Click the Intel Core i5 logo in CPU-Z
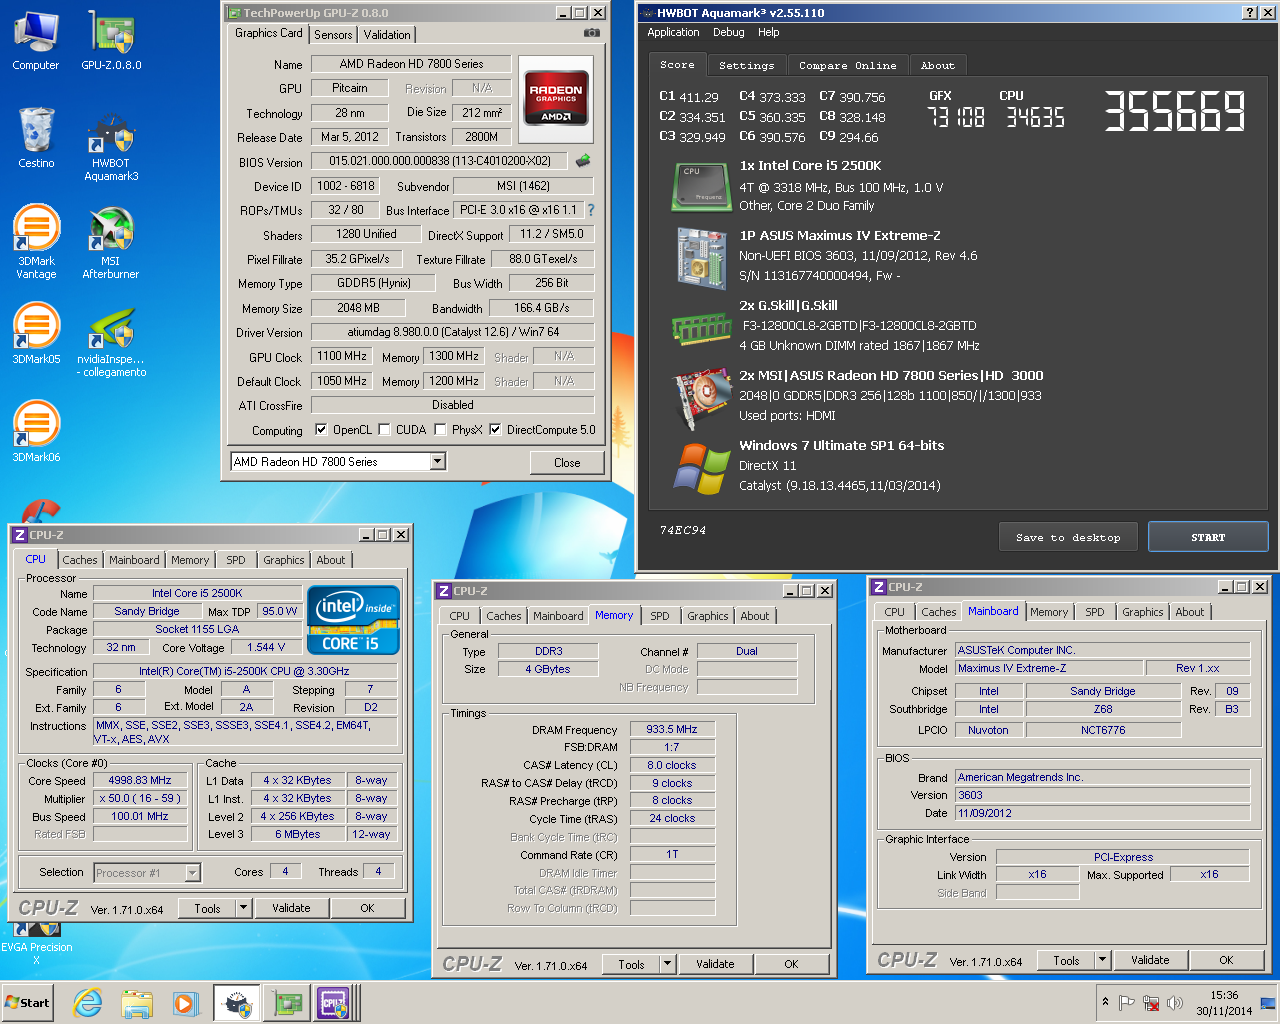The image size is (1280, 1024). [353, 620]
